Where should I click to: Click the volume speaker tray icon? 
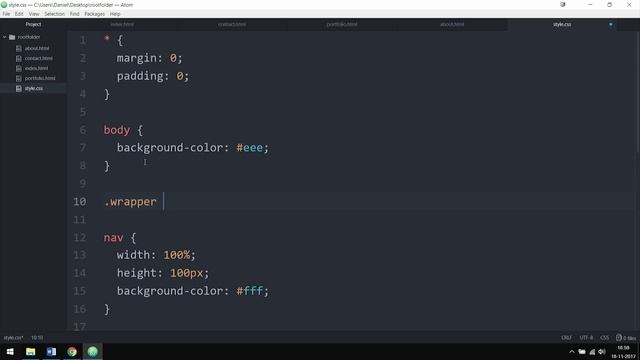[602, 352]
